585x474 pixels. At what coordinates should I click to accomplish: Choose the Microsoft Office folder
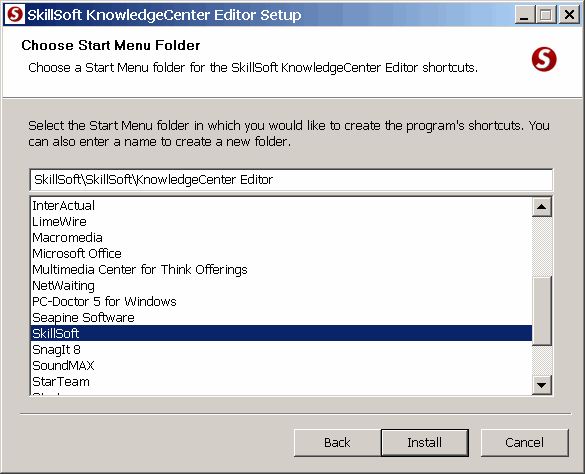click(281, 254)
